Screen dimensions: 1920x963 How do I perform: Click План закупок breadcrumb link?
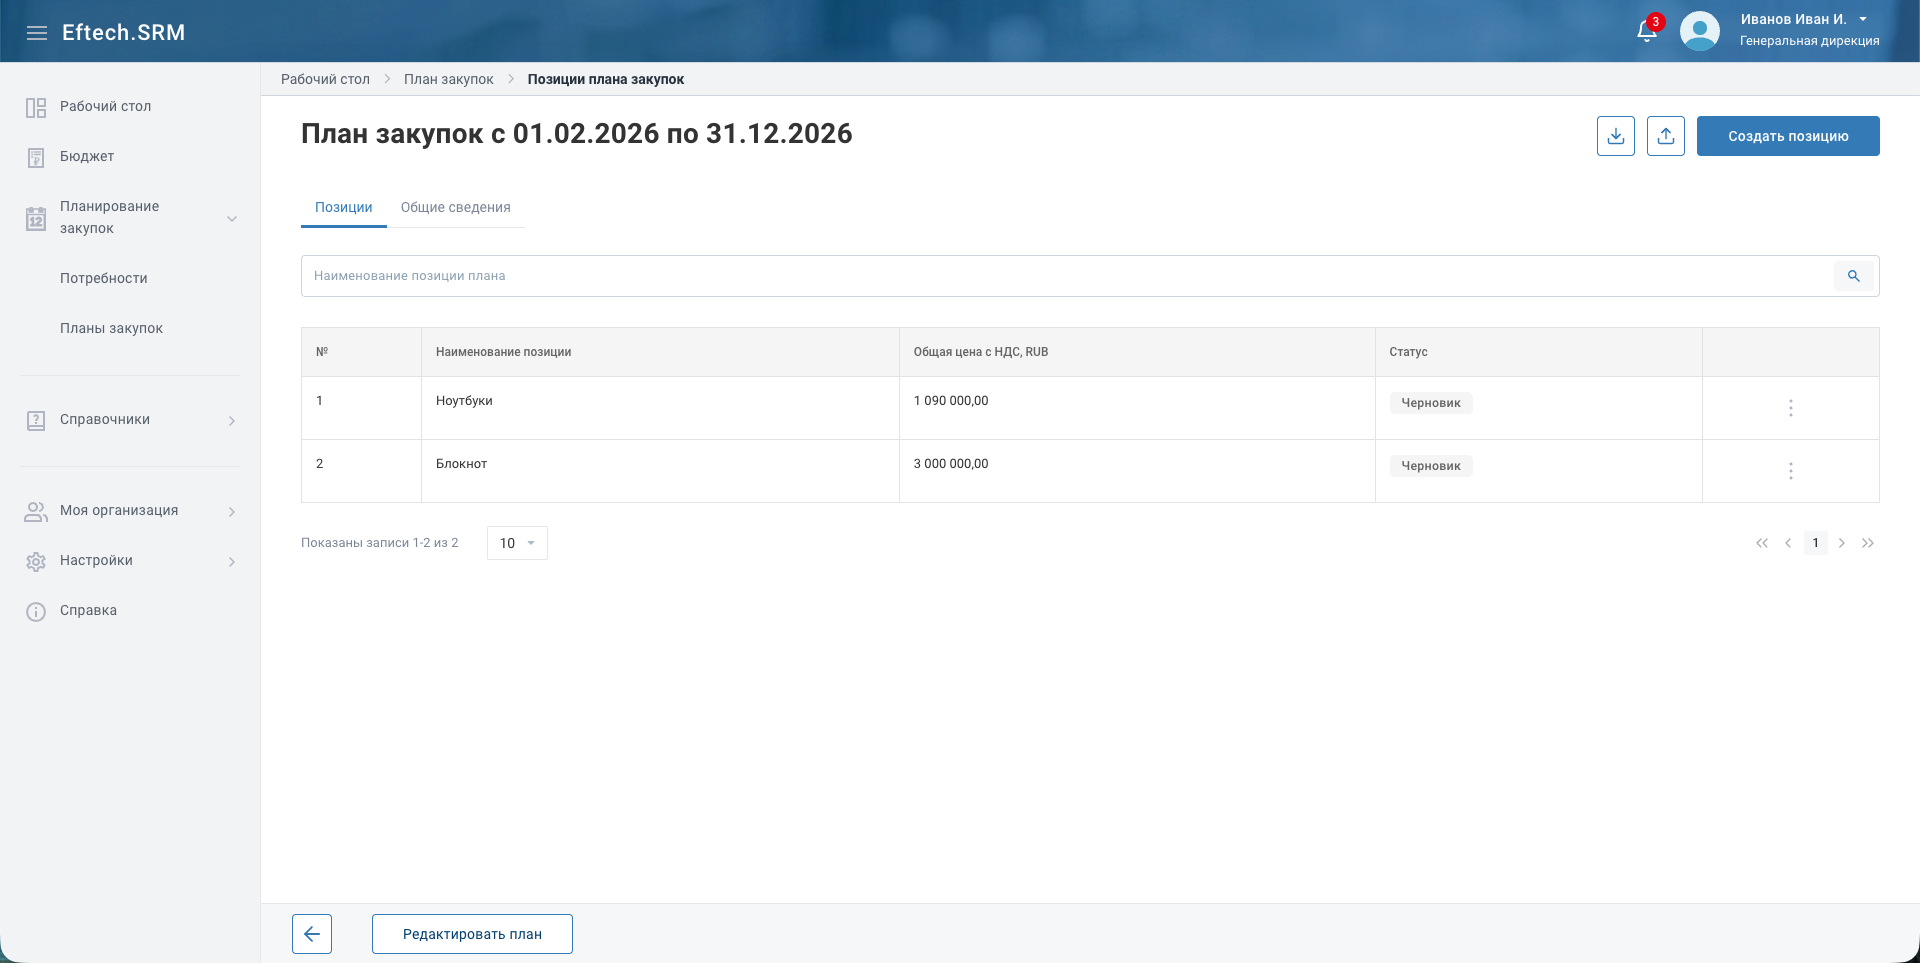(449, 79)
